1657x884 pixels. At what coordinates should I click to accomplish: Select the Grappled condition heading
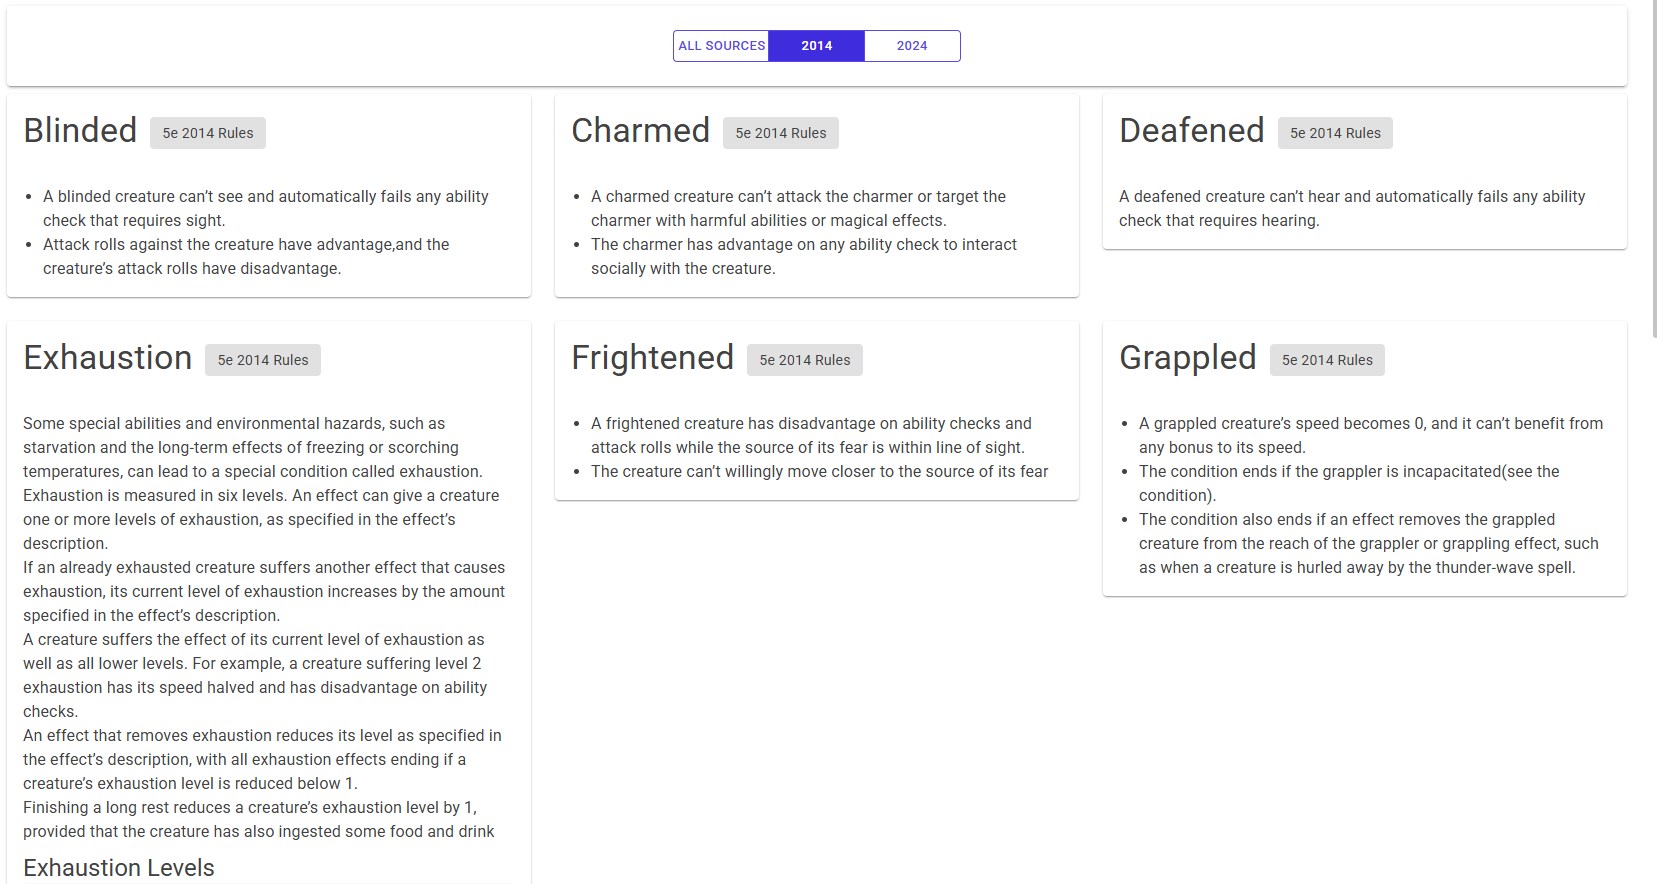click(x=1188, y=357)
